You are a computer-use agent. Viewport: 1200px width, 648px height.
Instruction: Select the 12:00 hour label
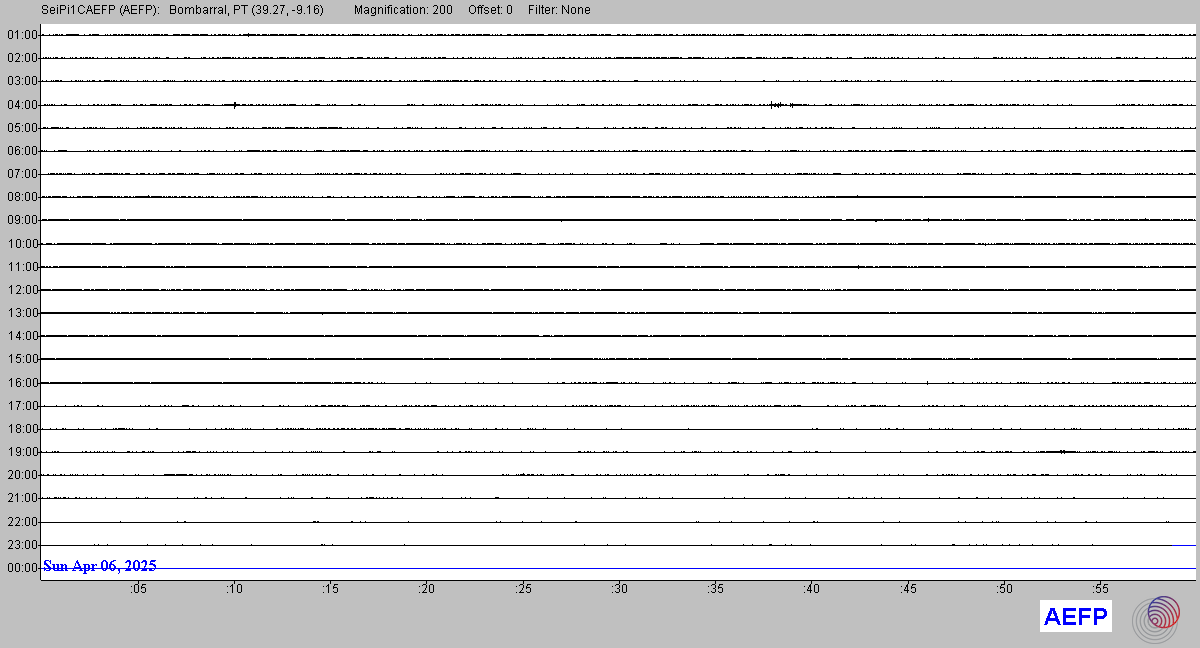pyautogui.click(x=22, y=290)
